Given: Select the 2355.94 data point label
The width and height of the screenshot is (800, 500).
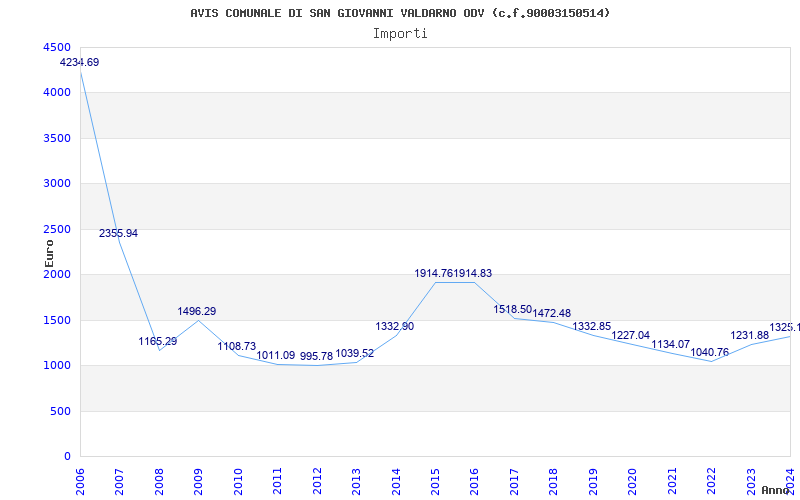Looking at the screenshot, I should pos(118,234).
